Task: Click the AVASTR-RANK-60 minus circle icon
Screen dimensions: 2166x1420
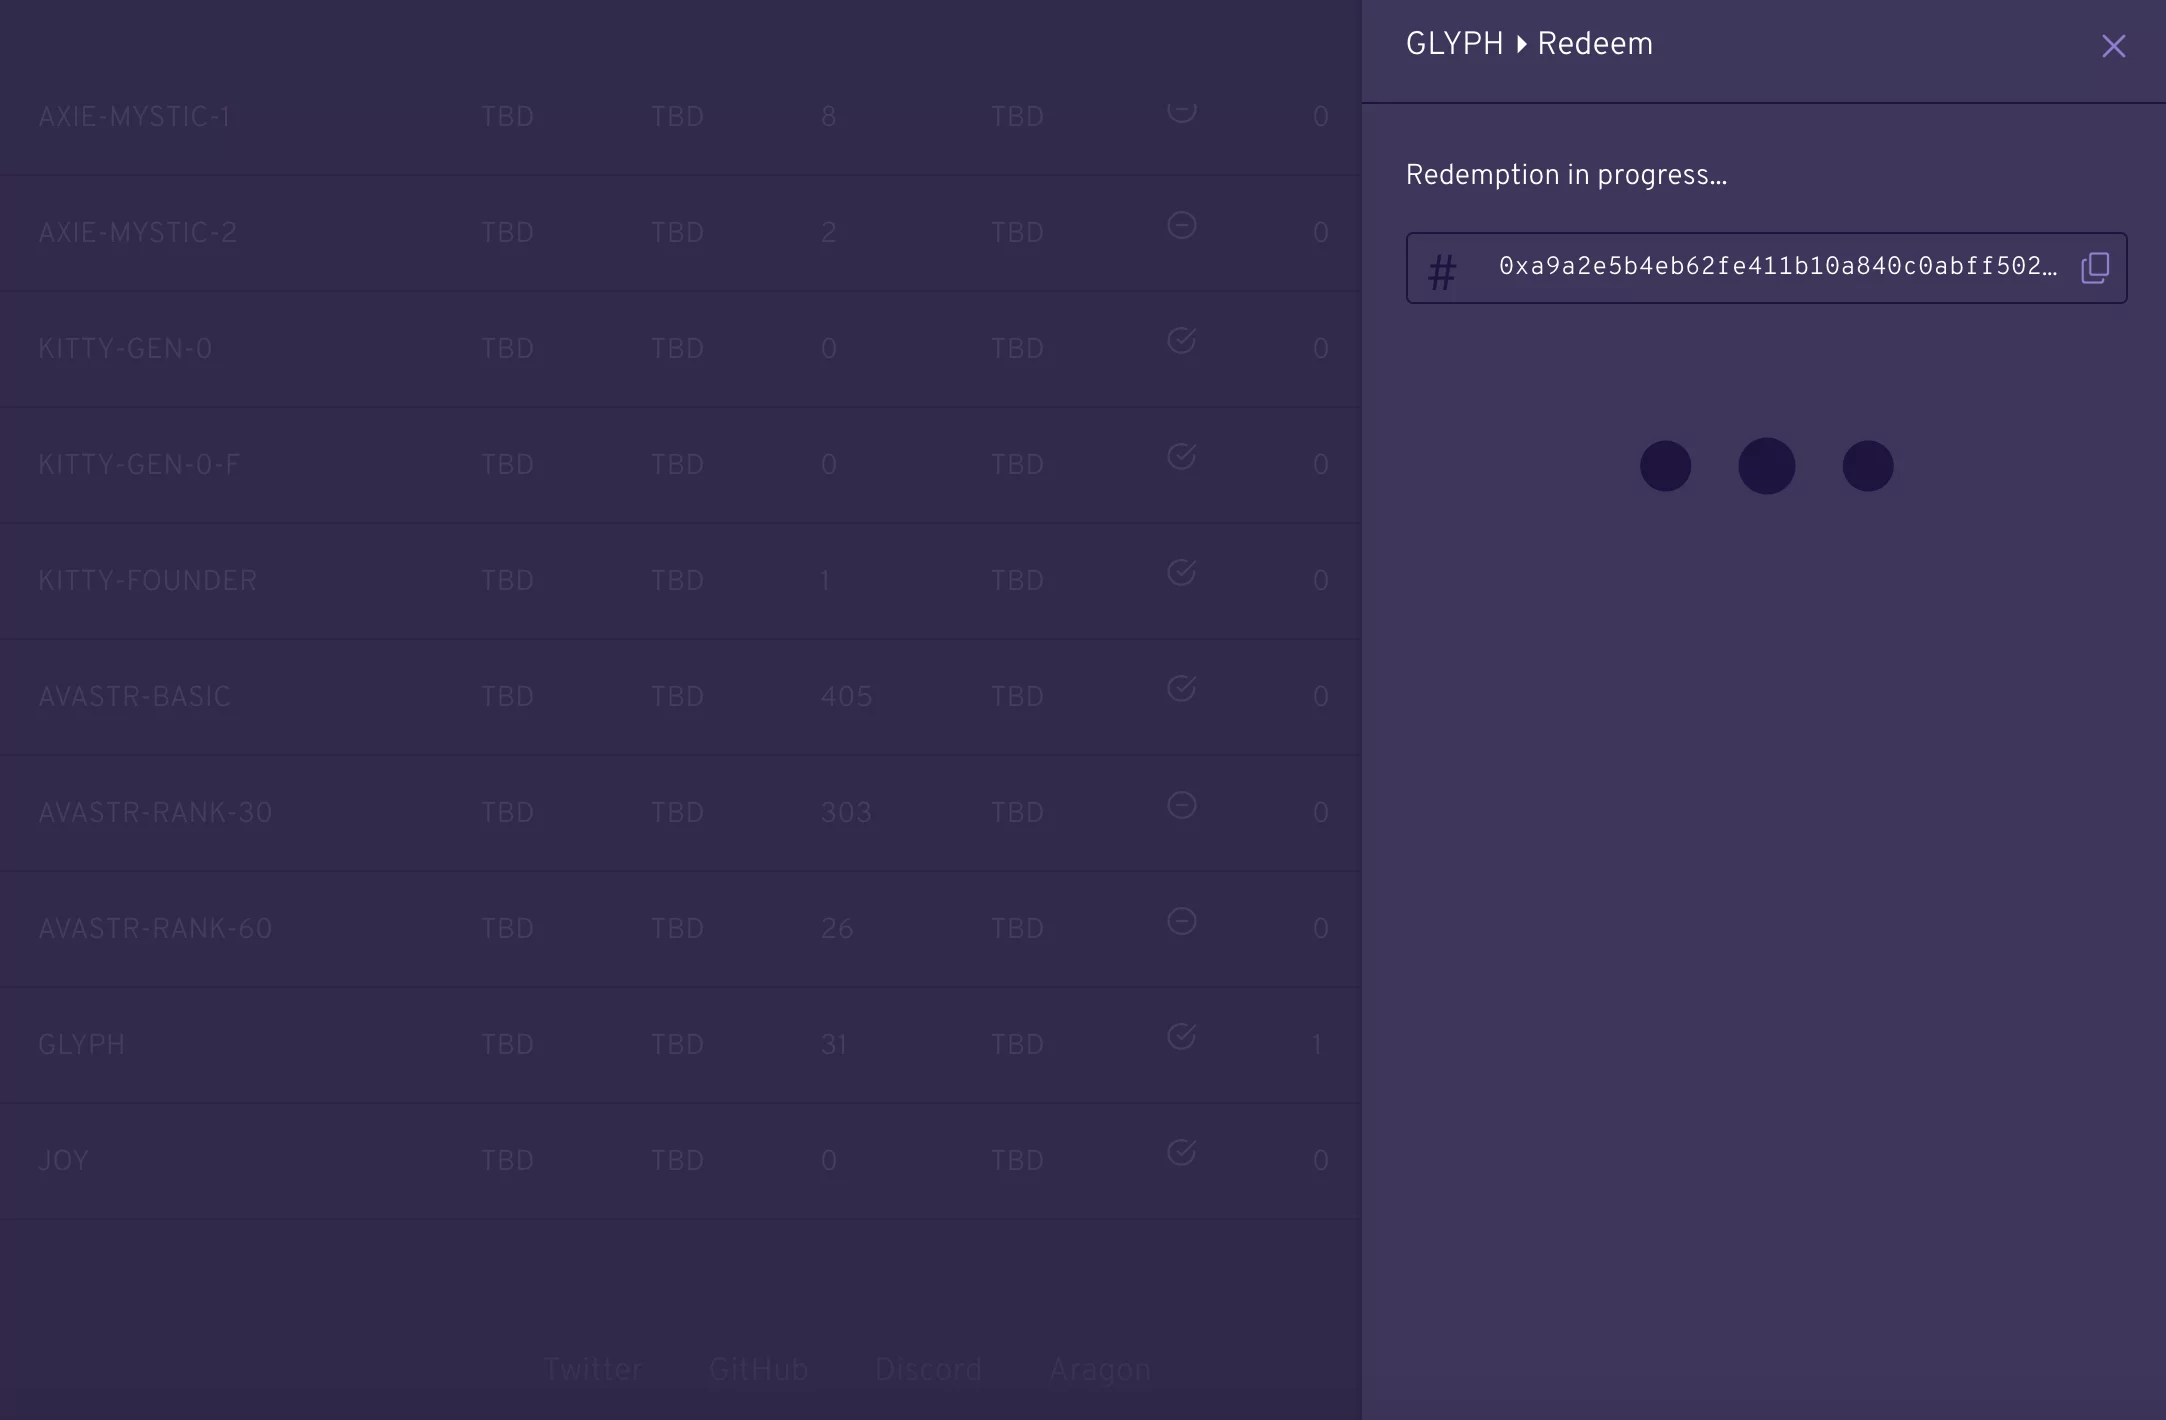Action: pyautogui.click(x=1181, y=921)
